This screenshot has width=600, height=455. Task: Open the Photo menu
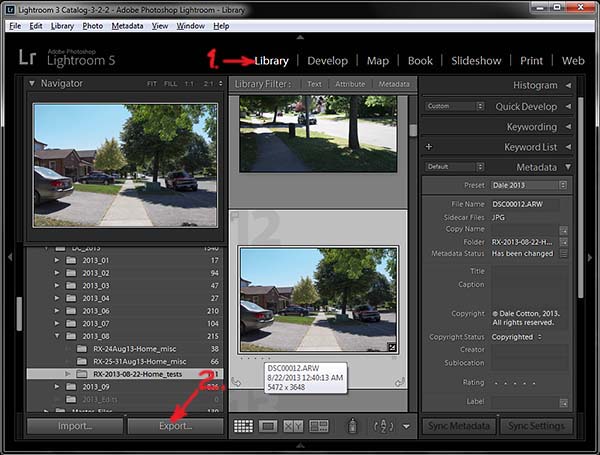(93, 26)
